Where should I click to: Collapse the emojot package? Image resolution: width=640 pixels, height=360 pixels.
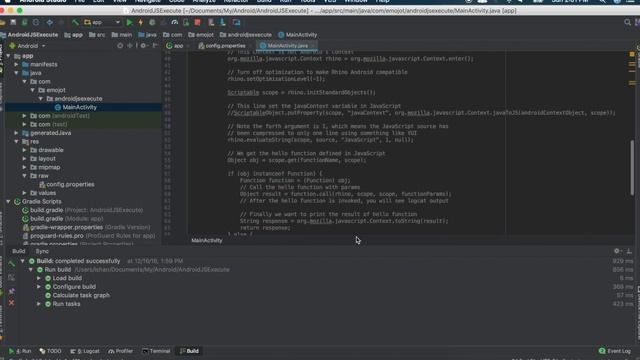click(x=33, y=90)
